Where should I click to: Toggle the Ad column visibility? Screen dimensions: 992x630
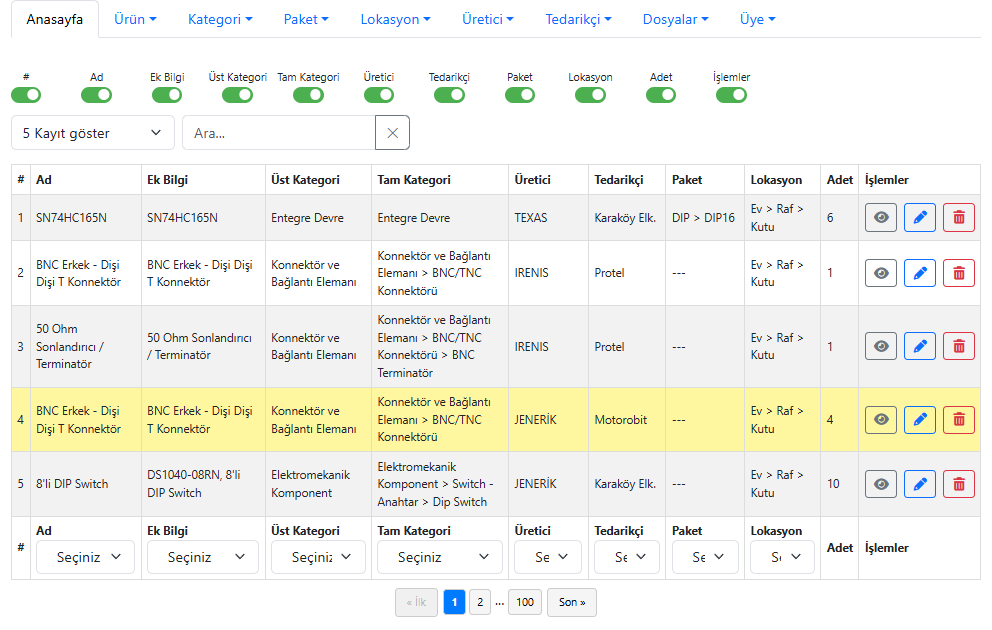pyautogui.click(x=96, y=95)
